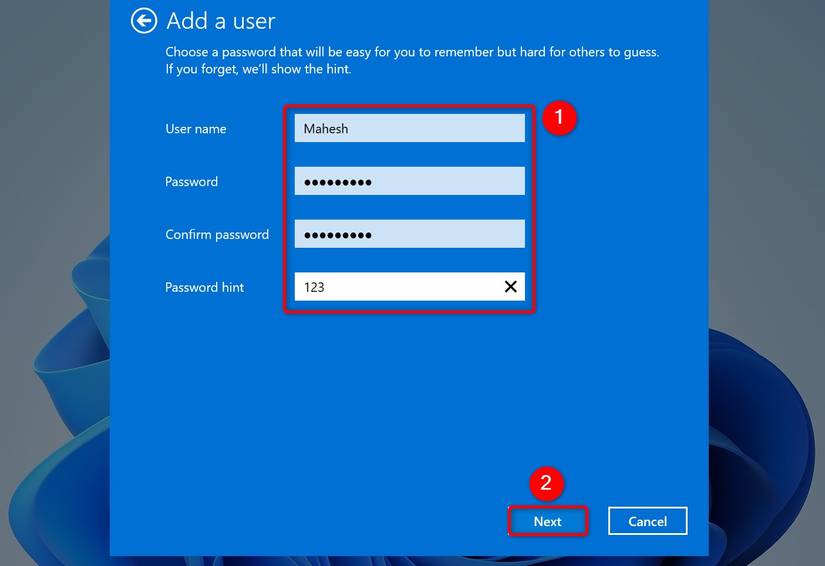
Task: Click the "Add a user" heading
Action: tap(220, 21)
